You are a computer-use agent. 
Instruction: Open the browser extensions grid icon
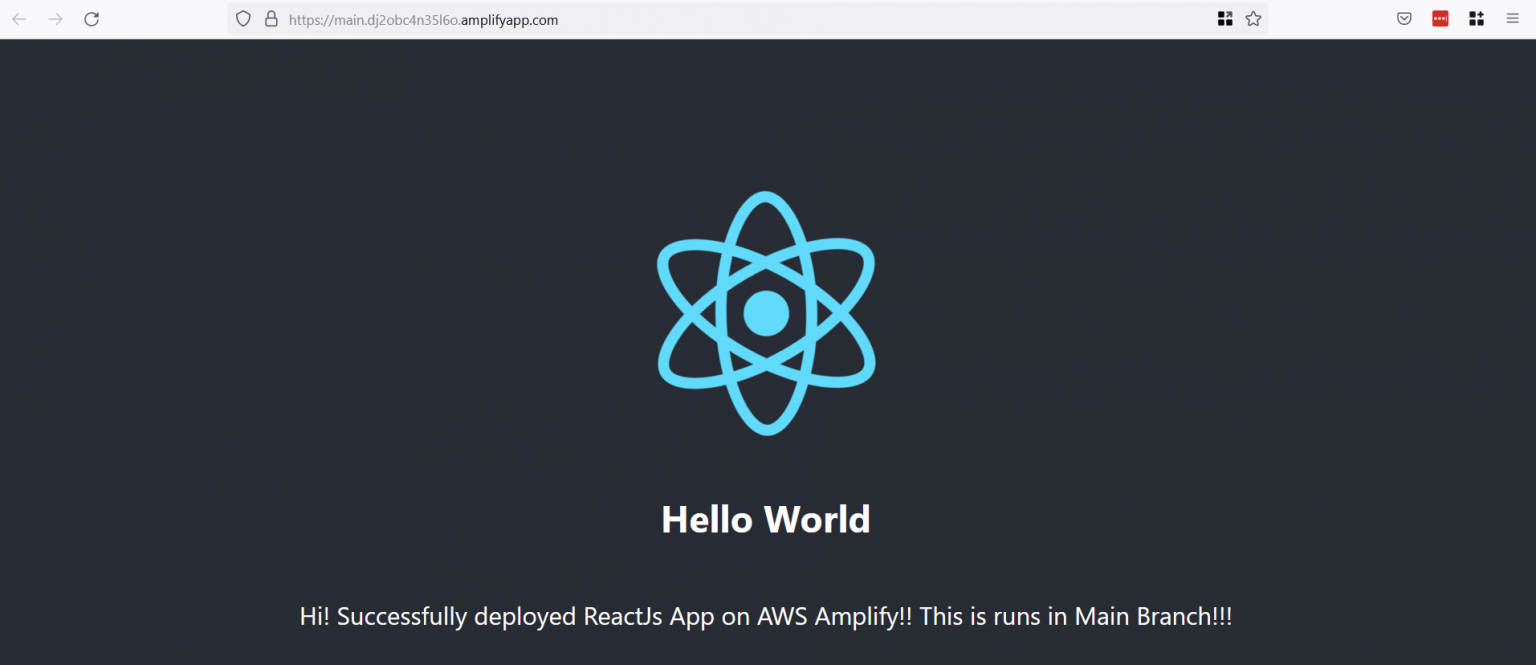pyautogui.click(x=1476, y=18)
